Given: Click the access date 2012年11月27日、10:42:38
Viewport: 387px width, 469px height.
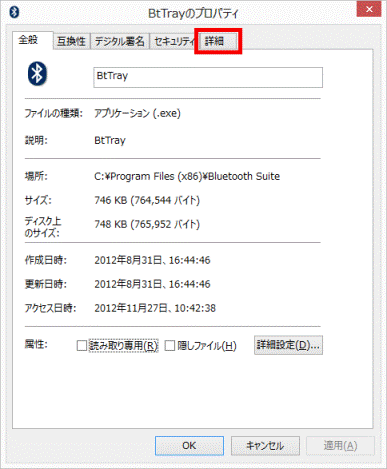Looking at the screenshot, I should (155, 308).
